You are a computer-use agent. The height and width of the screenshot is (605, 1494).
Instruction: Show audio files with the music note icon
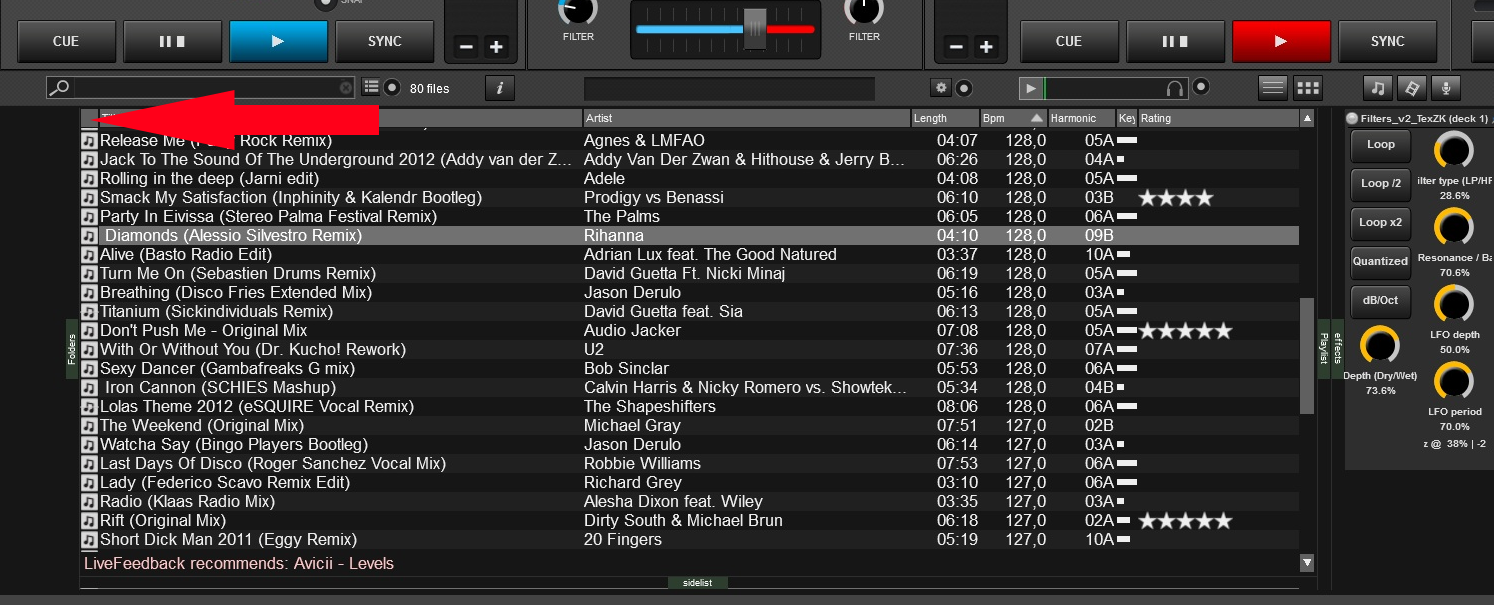coord(1378,88)
